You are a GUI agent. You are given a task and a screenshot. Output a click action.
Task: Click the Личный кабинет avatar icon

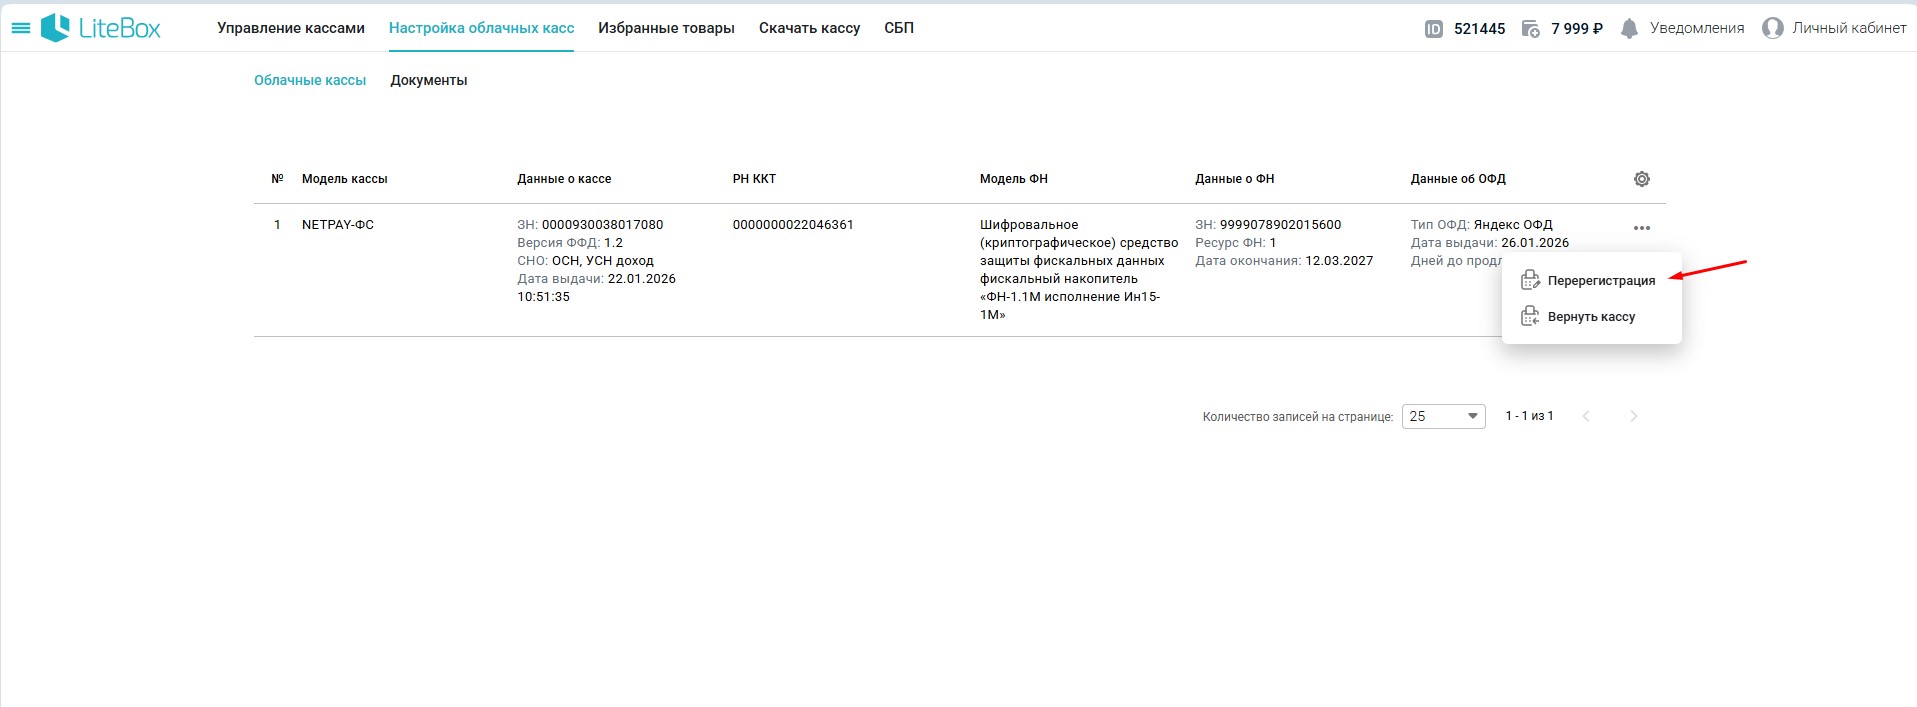[1773, 29]
